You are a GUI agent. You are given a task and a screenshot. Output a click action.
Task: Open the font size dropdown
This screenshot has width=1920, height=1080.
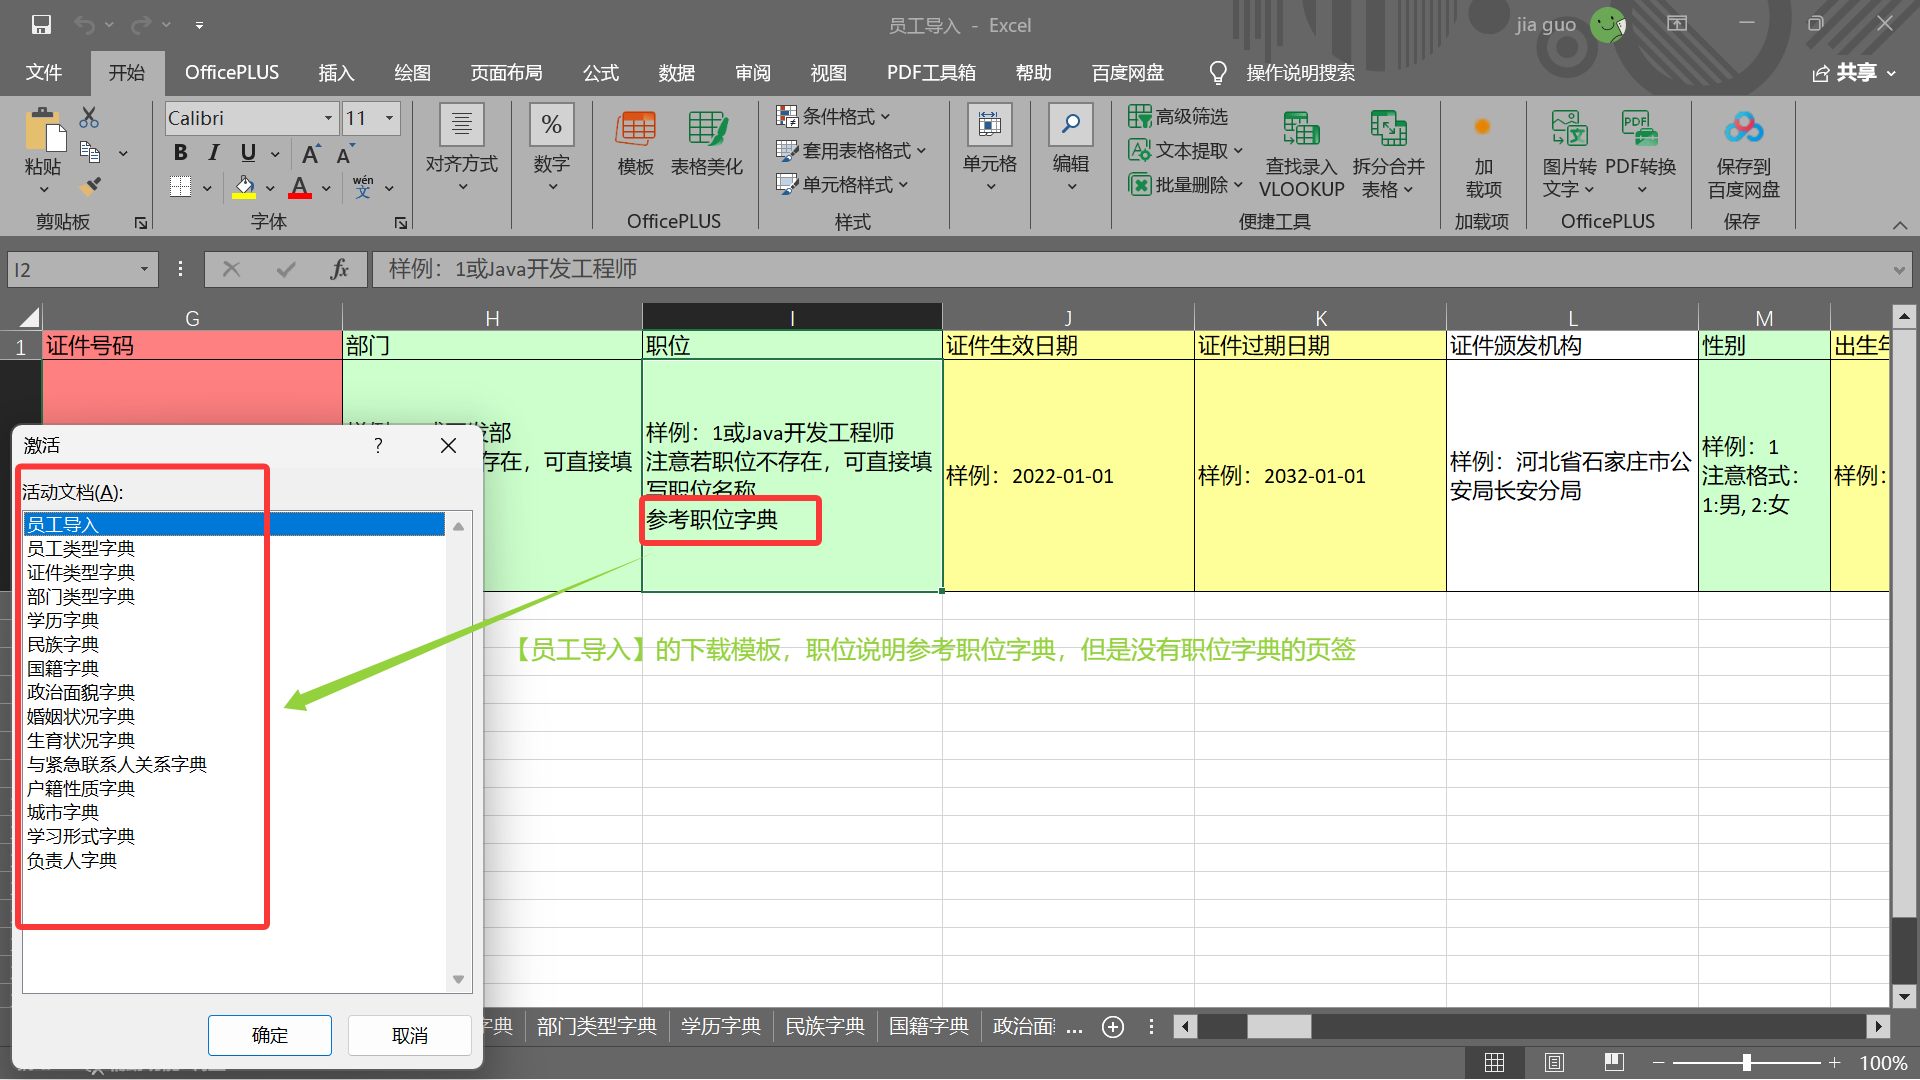pyautogui.click(x=389, y=118)
